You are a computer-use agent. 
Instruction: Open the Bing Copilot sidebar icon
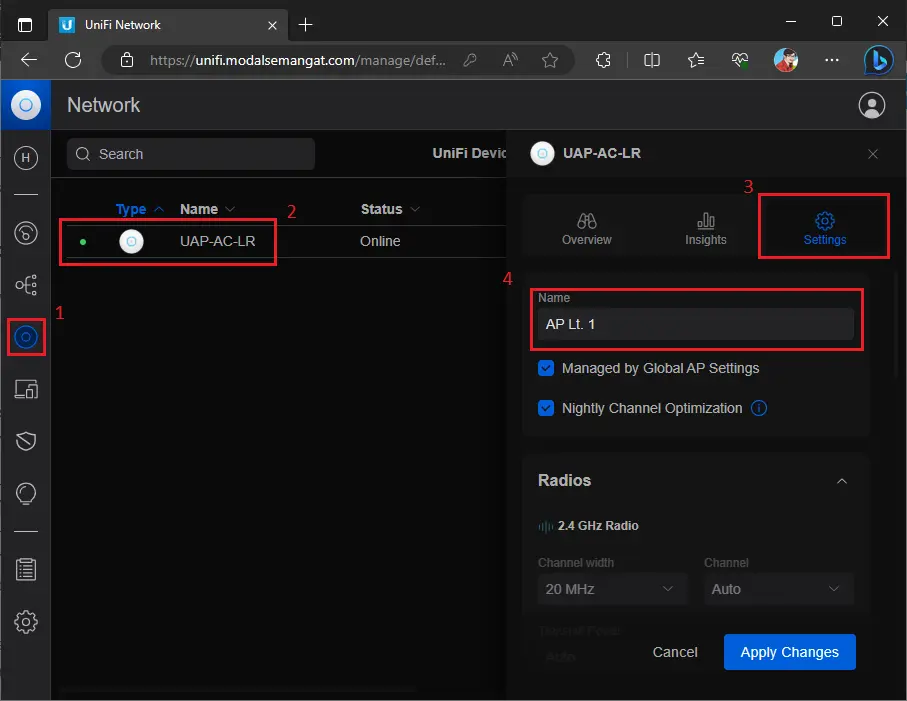(x=879, y=60)
